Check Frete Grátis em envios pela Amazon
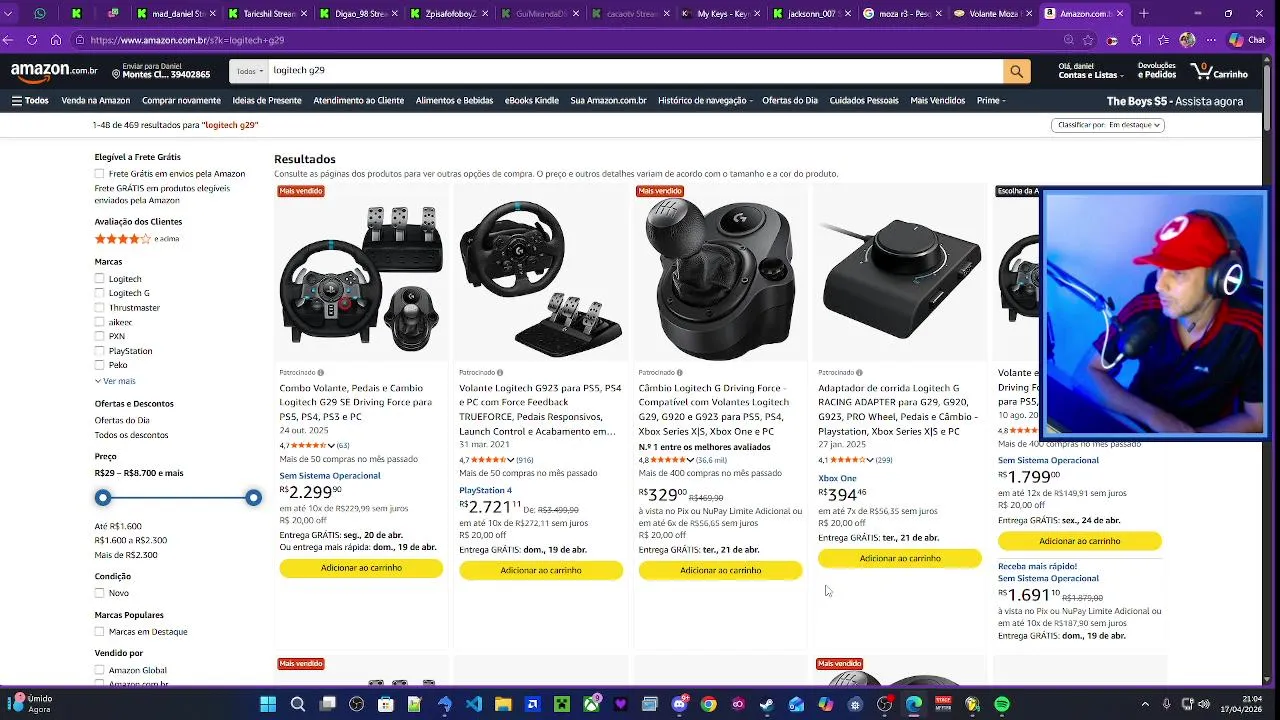Image resolution: width=1280 pixels, height=720 pixels. pos(99,174)
